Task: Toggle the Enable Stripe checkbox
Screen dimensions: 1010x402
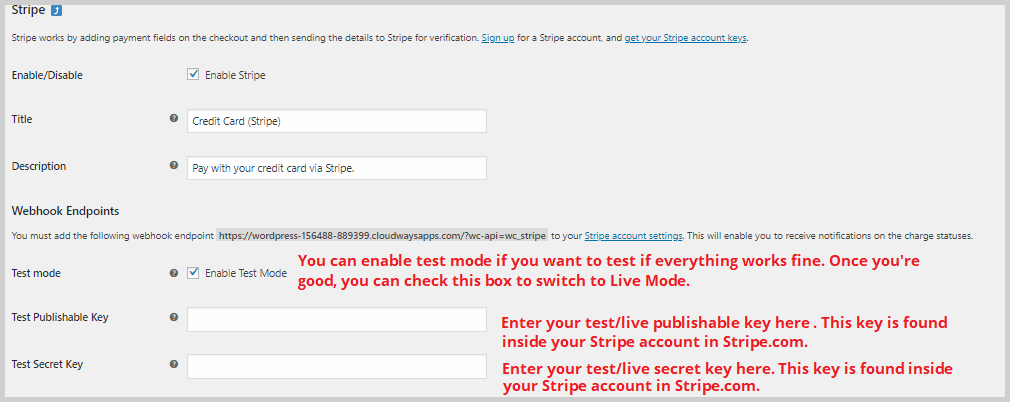Action: [x=193, y=75]
